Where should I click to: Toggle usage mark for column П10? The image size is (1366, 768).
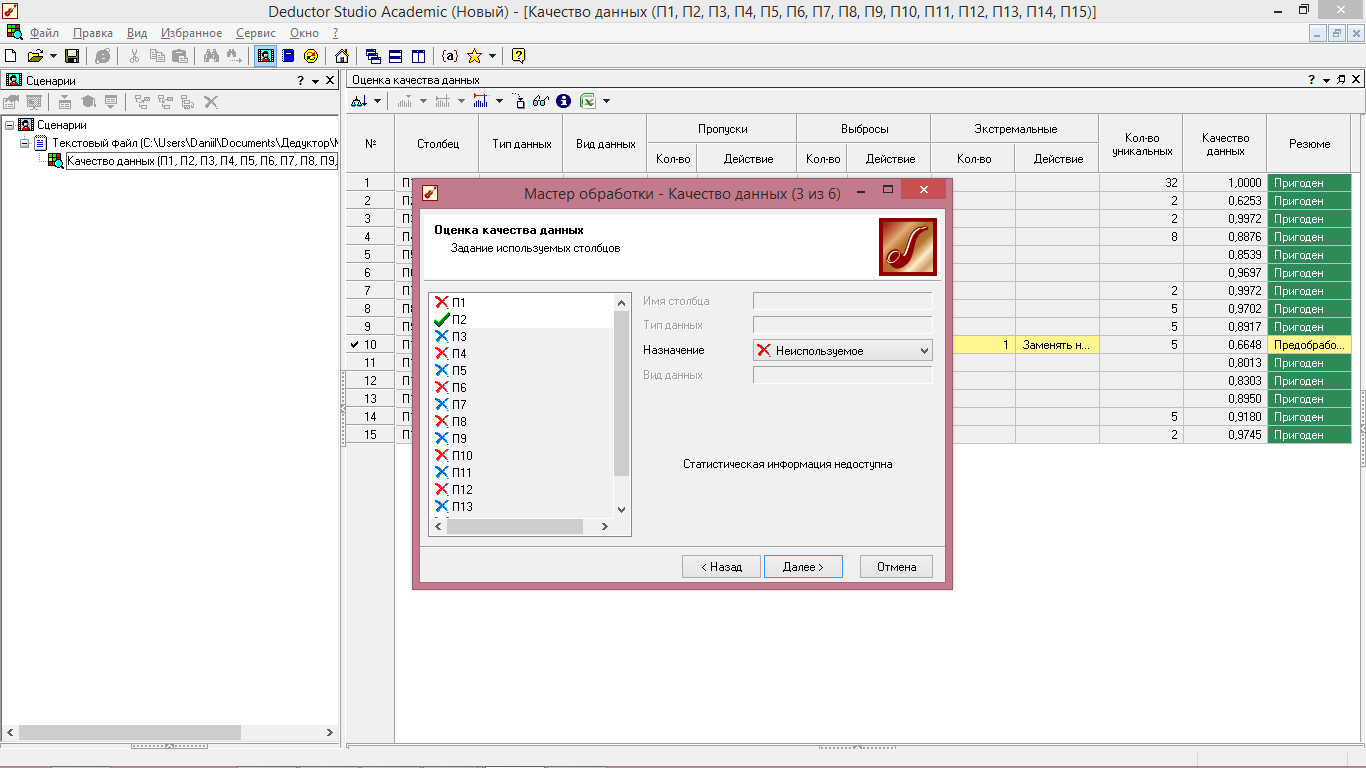point(441,456)
